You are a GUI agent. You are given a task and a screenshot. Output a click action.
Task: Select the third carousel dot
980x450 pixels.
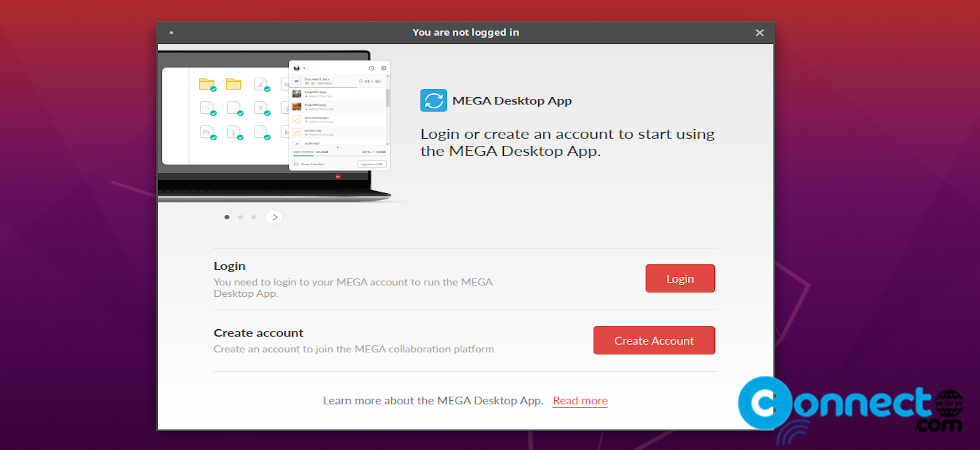(x=253, y=217)
